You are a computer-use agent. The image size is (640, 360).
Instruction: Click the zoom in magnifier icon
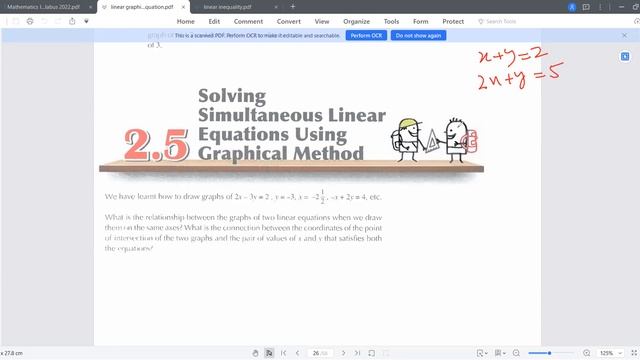587,353
